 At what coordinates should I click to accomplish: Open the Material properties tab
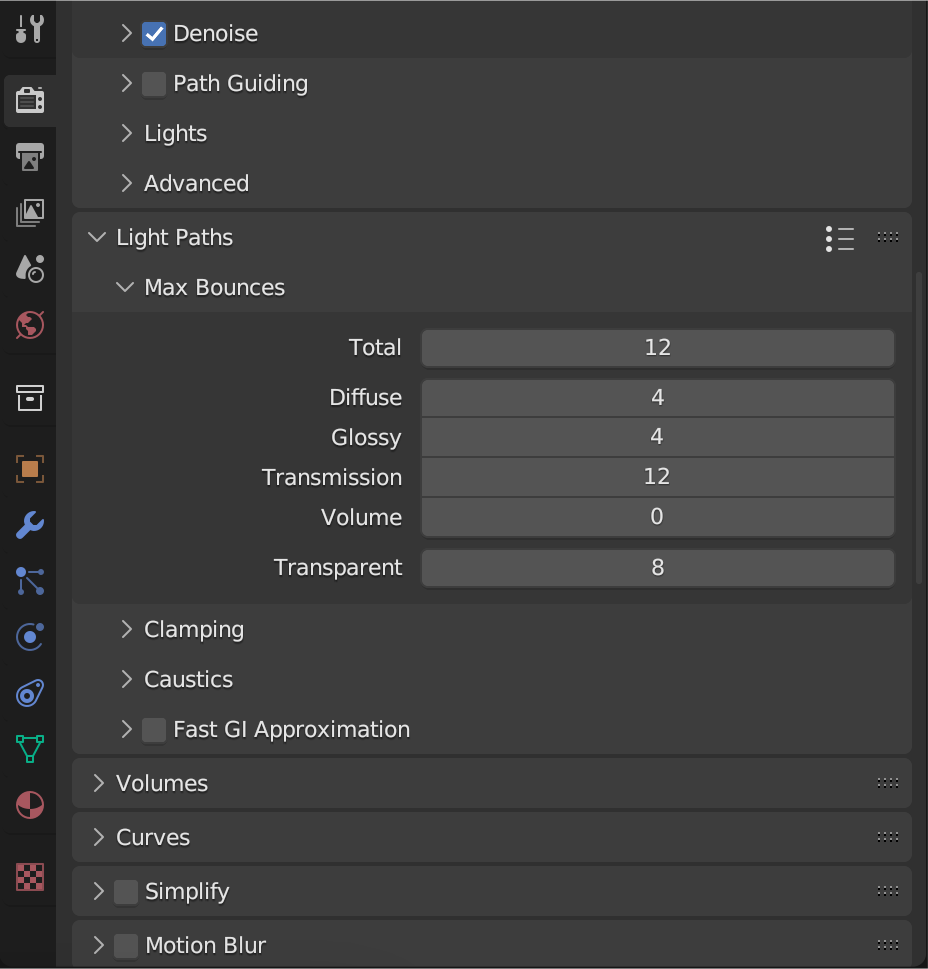point(29,805)
